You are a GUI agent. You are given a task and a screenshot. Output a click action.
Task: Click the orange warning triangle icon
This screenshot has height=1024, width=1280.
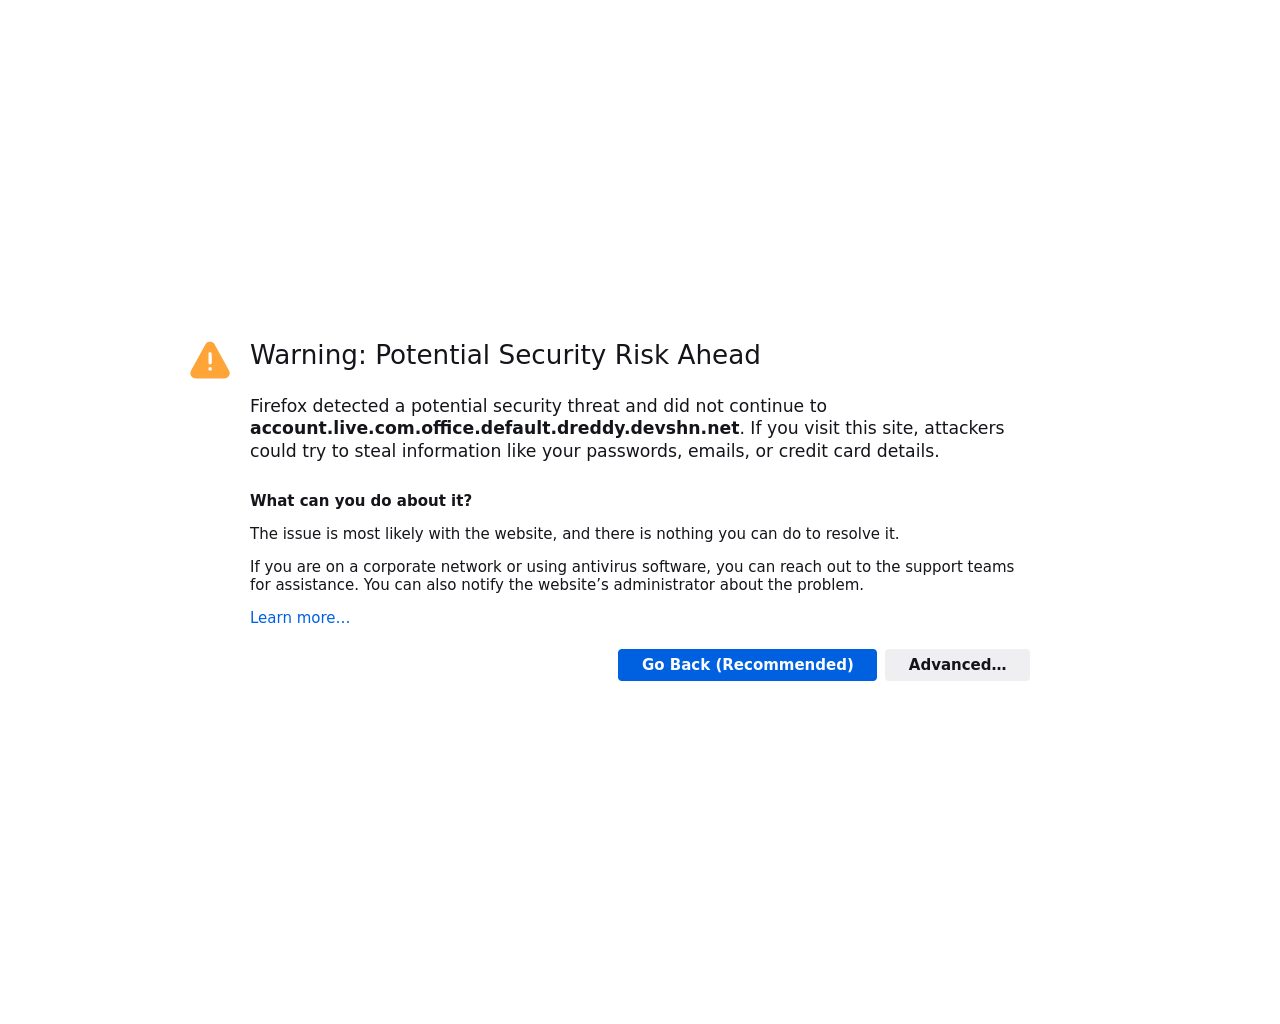coord(210,360)
